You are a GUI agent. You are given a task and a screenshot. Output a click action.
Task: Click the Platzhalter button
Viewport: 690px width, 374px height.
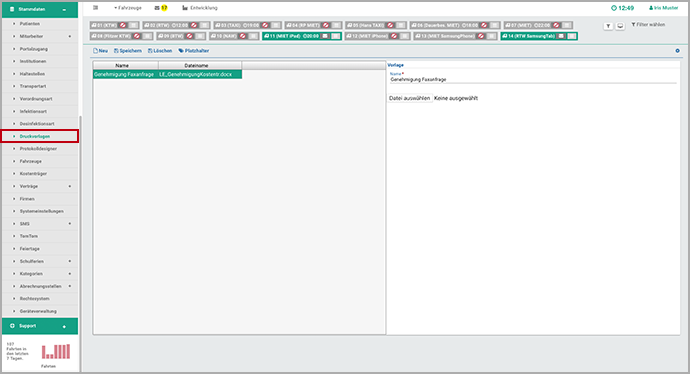click(x=194, y=51)
